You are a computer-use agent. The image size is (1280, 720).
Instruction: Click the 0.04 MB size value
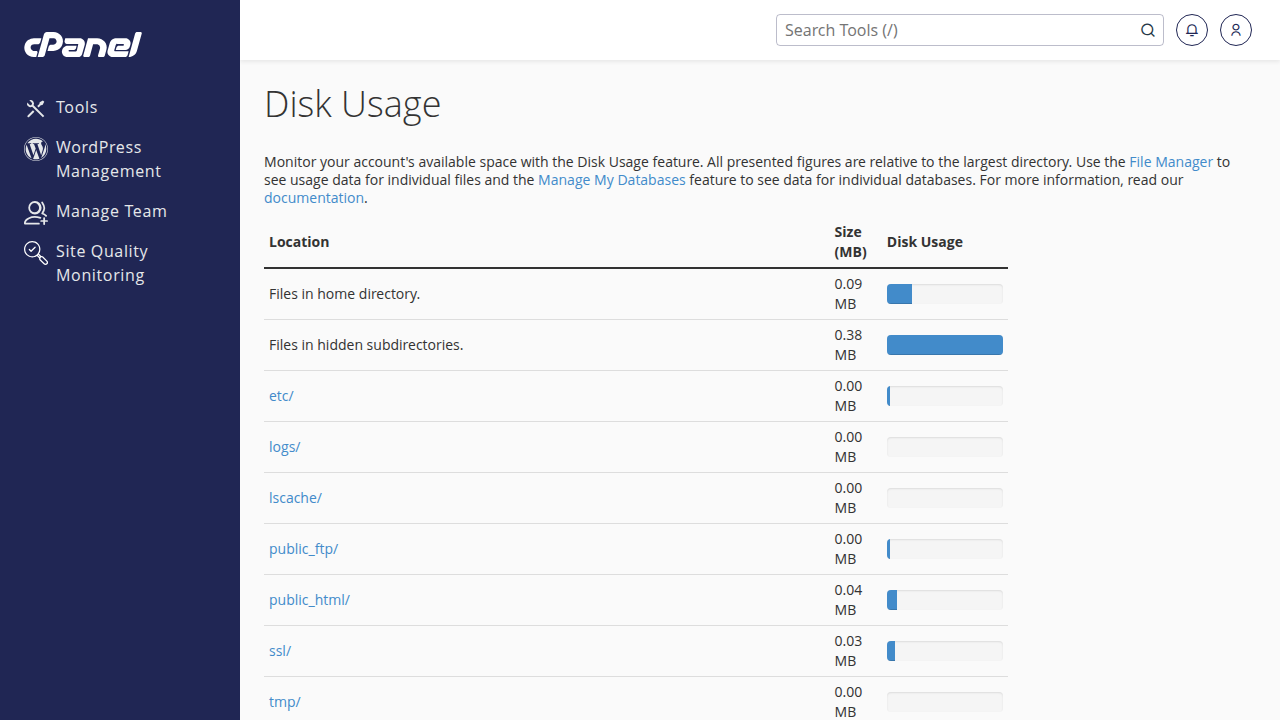point(848,600)
